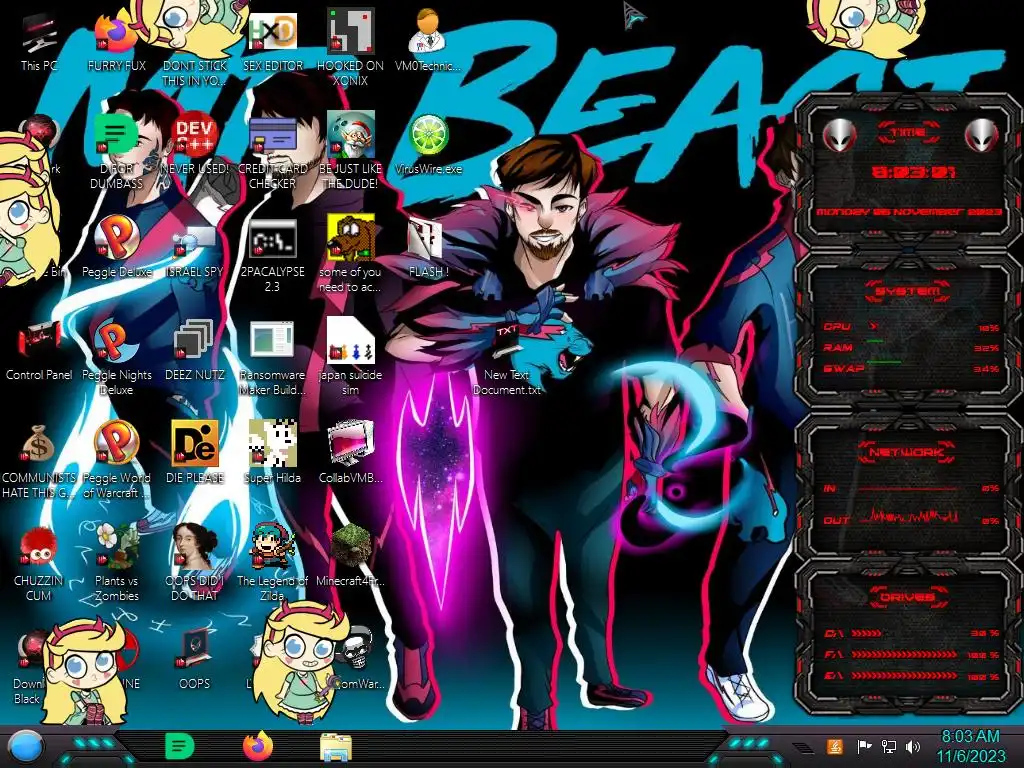
Task: Open Action Center flag tray icon
Action: click(x=864, y=746)
